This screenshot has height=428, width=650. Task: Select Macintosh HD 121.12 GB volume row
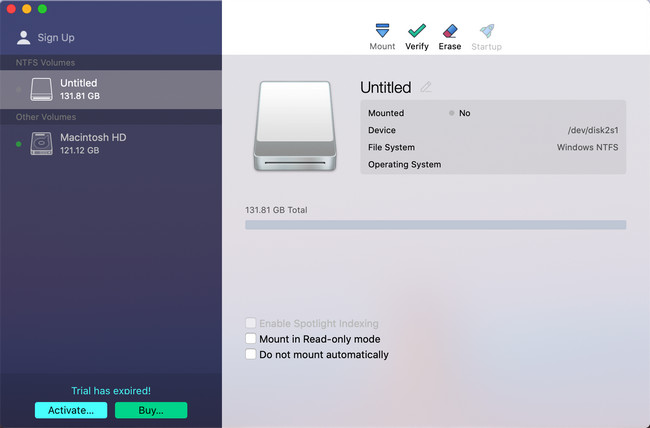(x=111, y=143)
